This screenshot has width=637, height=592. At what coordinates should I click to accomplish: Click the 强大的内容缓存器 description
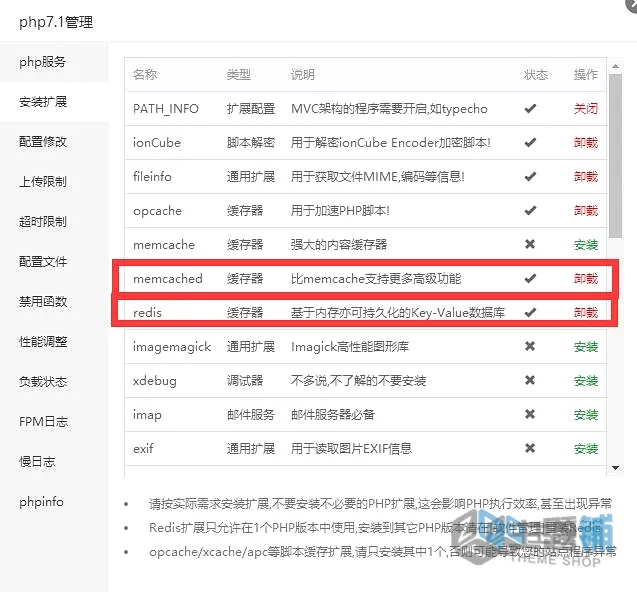tap(339, 245)
